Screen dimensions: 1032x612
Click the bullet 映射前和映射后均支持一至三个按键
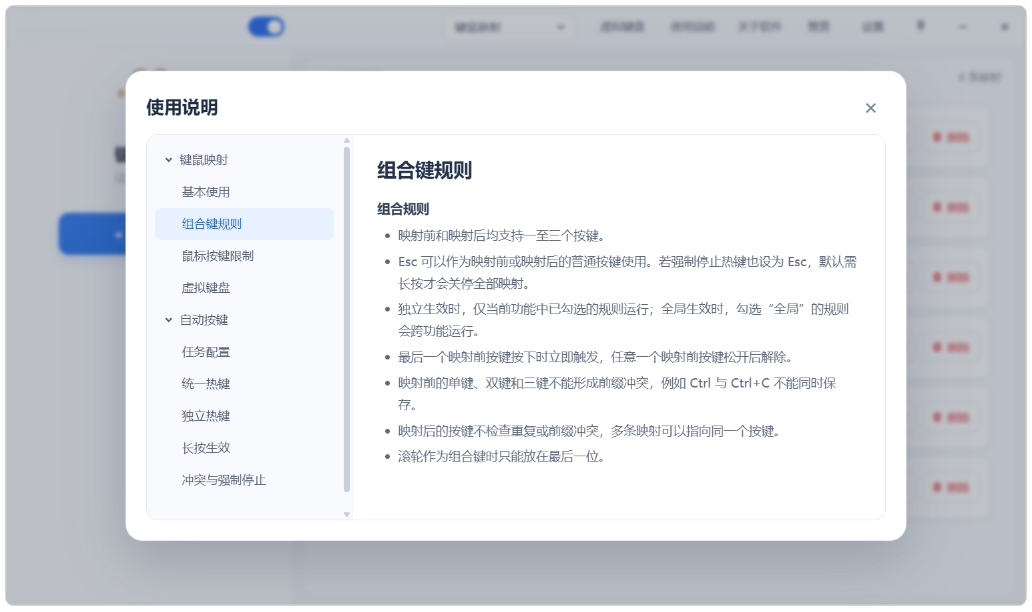[501, 236]
